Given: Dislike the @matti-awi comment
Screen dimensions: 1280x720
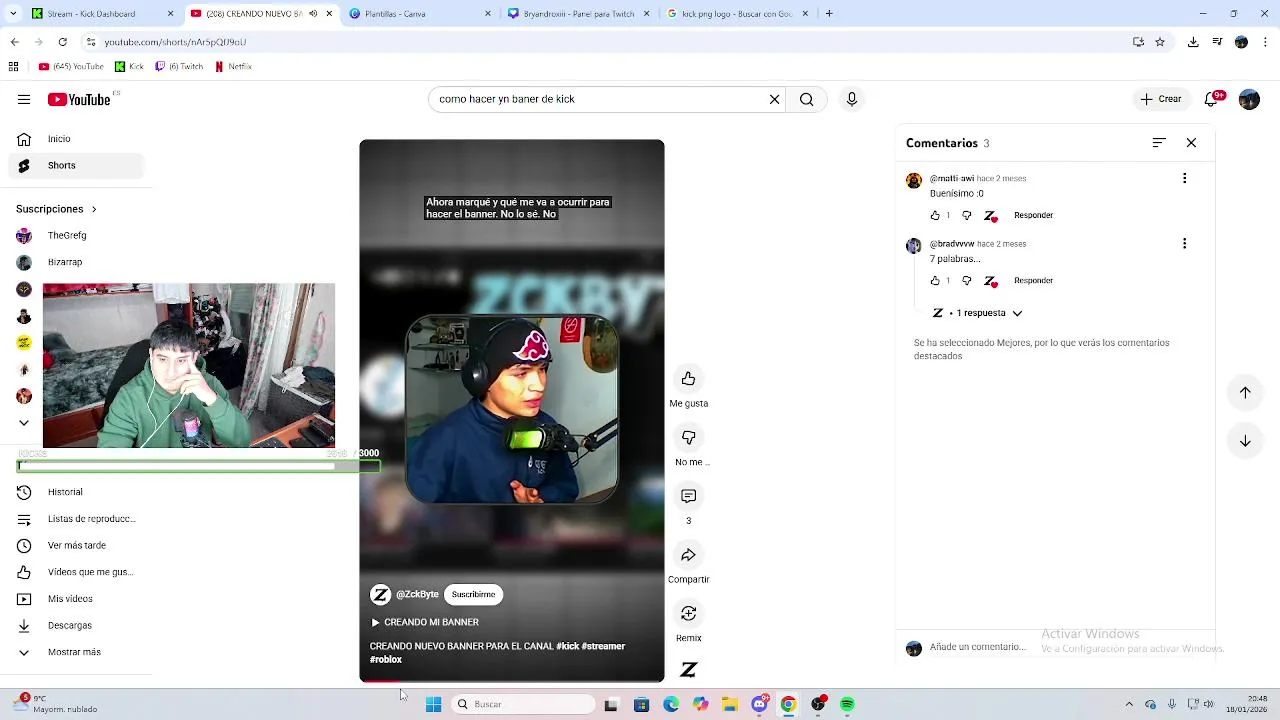Looking at the screenshot, I should pos(966,215).
